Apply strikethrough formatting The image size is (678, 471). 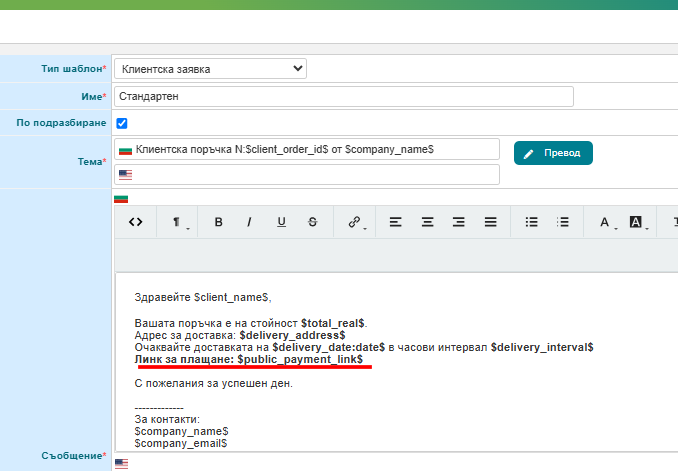[x=312, y=222]
